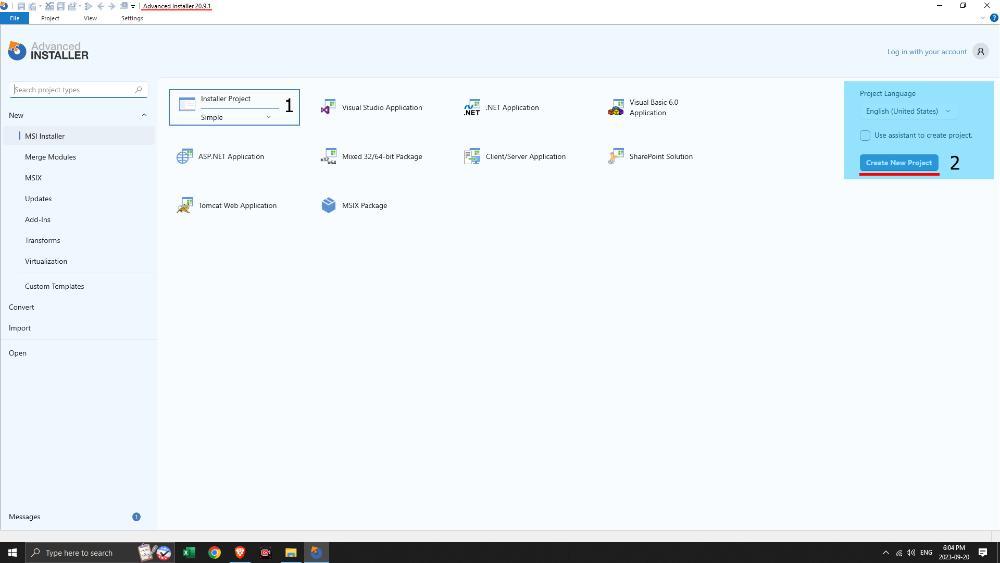The width and height of the screenshot is (1000, 563).
Task: Open Google Chrome from the taskbar
Action: click(214, 553)
